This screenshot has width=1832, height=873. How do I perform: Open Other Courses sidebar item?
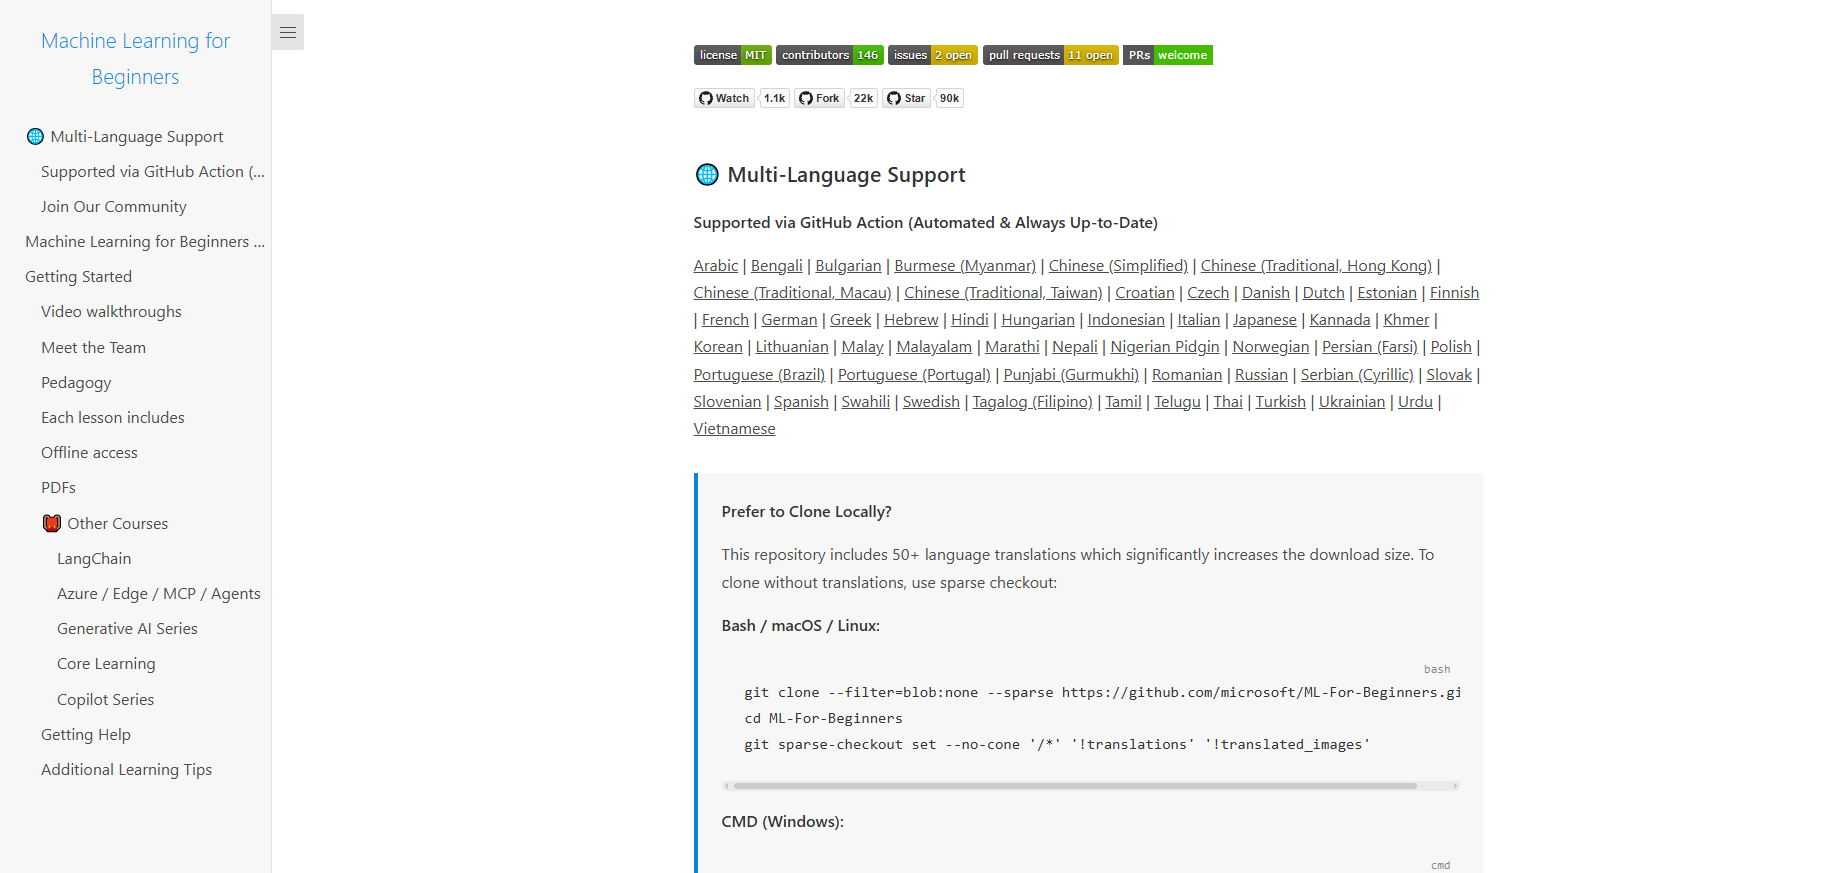click(105, 524)
